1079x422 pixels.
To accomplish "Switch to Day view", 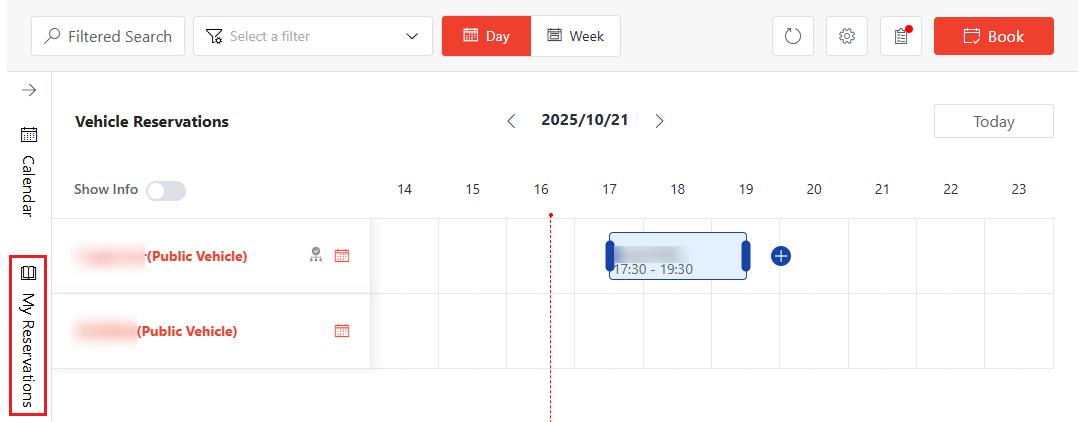I will [486, 36].
